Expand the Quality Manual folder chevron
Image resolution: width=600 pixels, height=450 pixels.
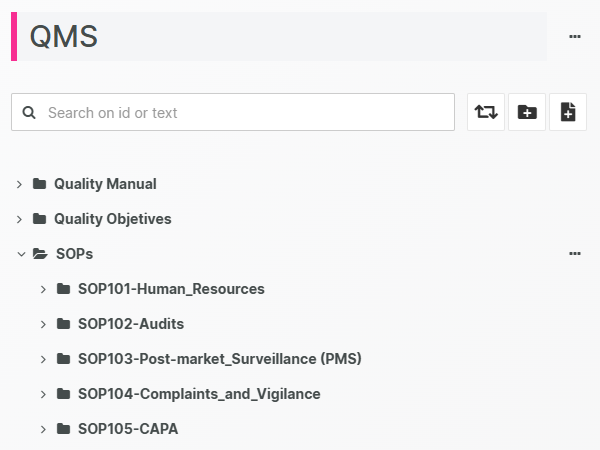[x=19, y=184]
